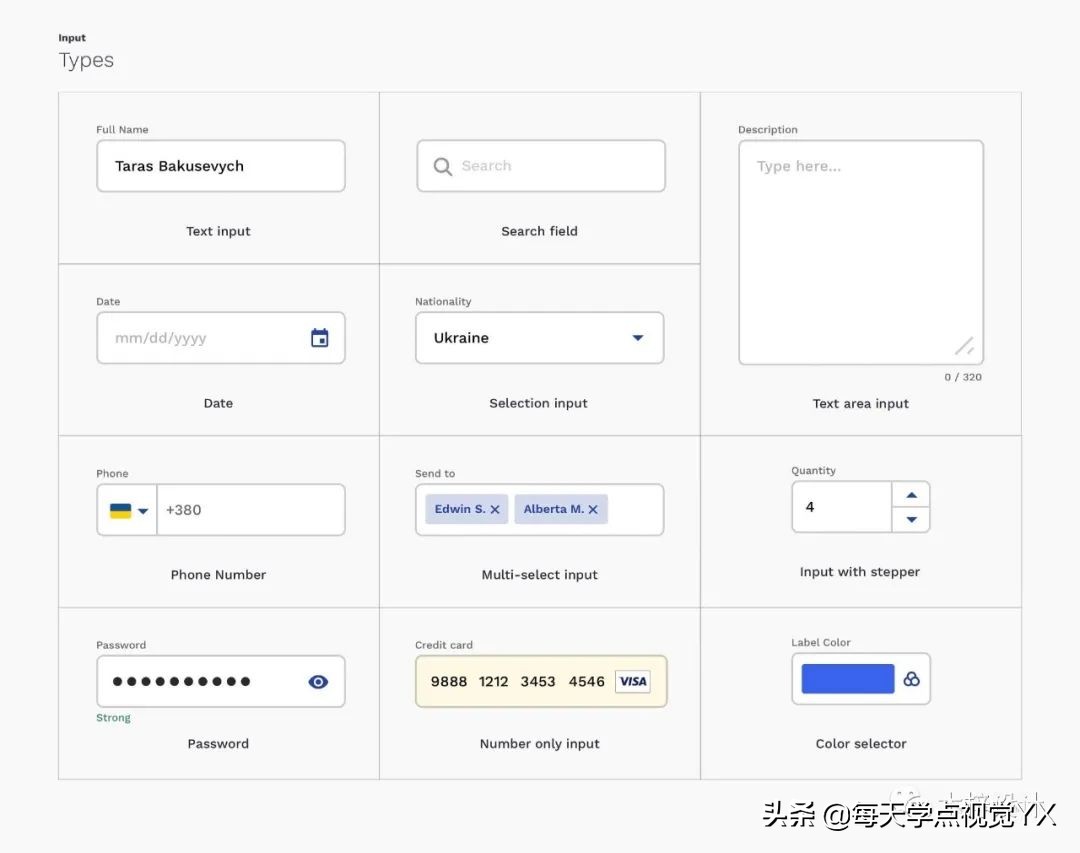Remove the Edwin S. chip via its X icon
This screenshot has height=853, width=1080.
pos(495,509)
